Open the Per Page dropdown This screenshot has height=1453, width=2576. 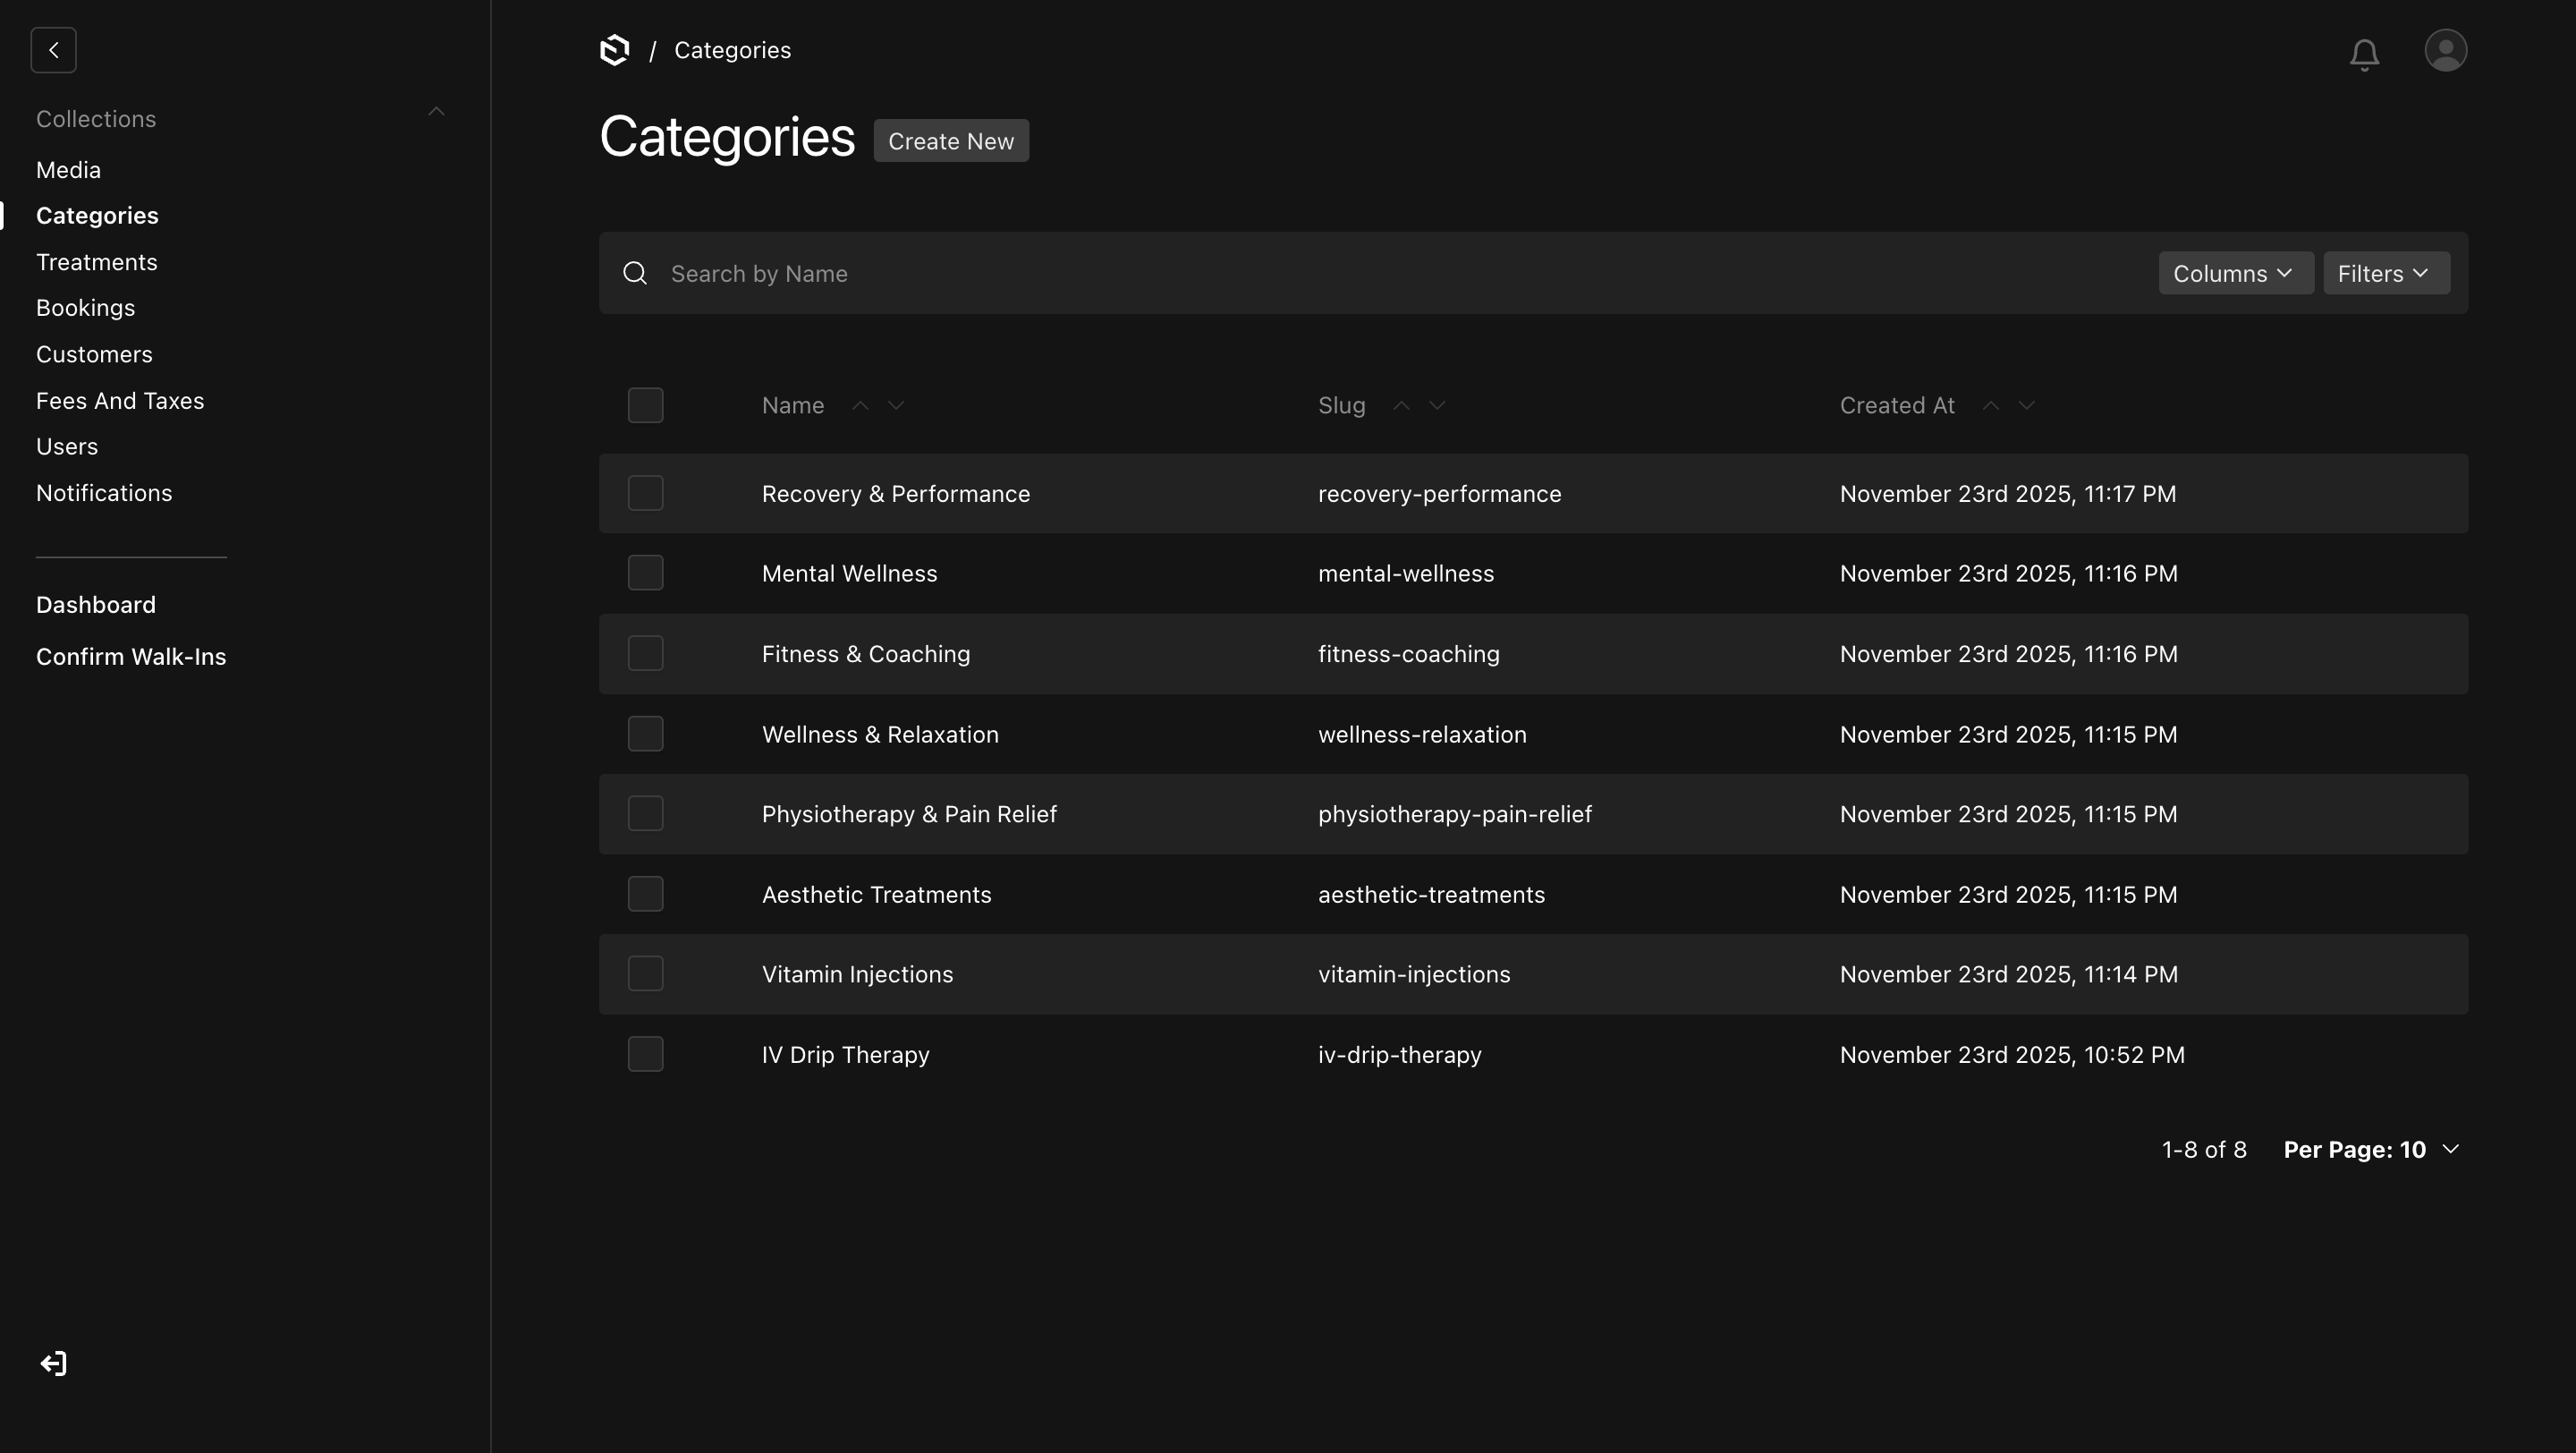(x=2371, y=1149)
